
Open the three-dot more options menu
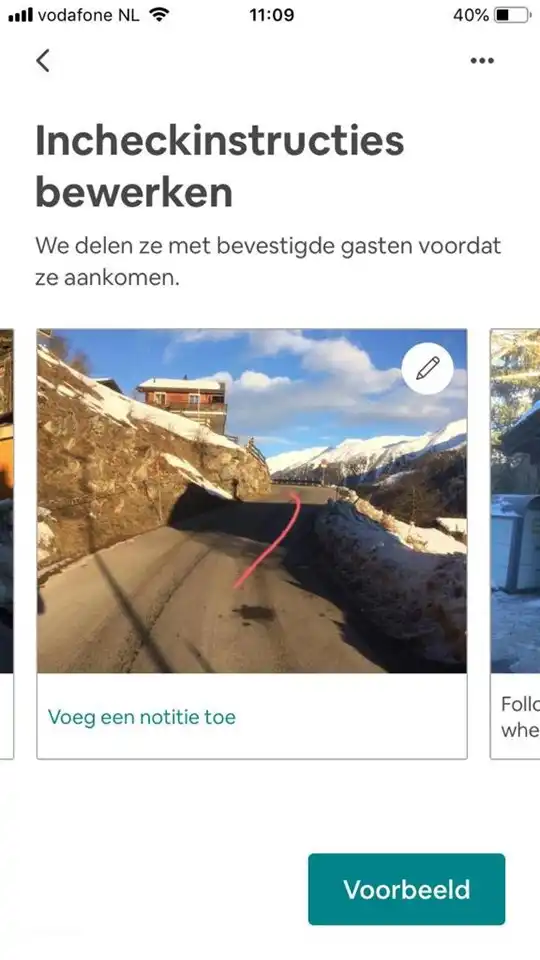click(x=482, y=61)
